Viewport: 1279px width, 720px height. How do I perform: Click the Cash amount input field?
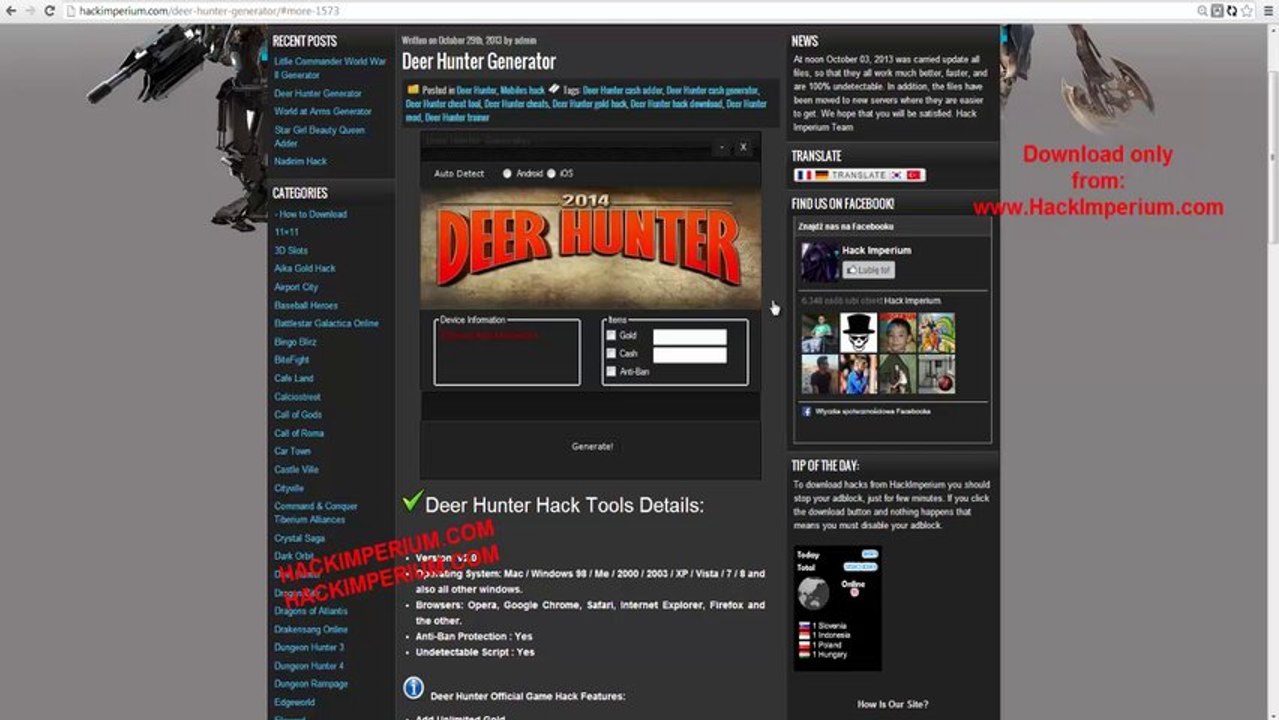tap(690, 355)
